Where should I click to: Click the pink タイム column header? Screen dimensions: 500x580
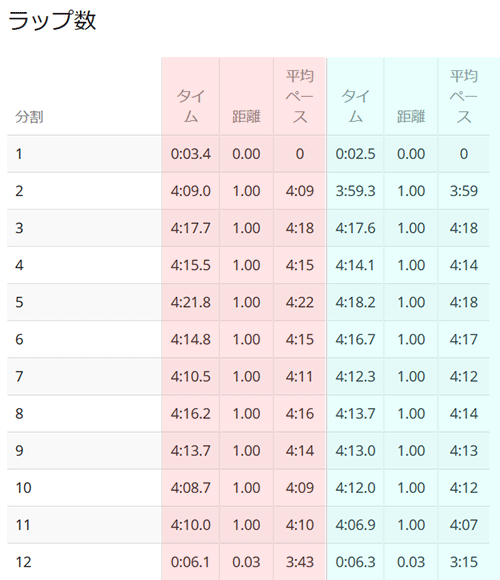pos(191,107)
